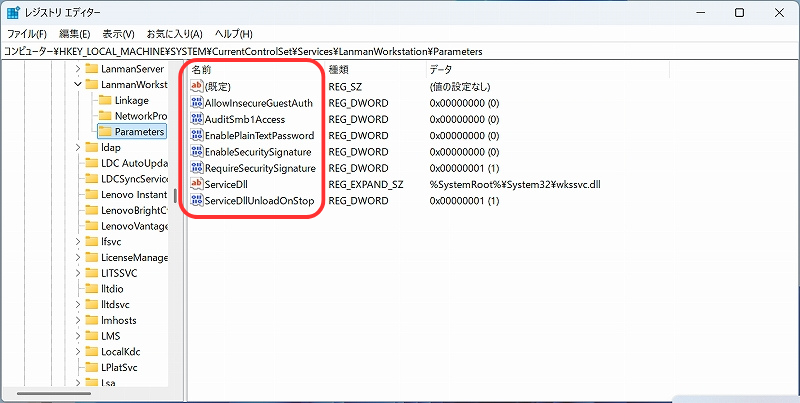Click the tree pane horizontal scrollbar

(x=60, y=394)
